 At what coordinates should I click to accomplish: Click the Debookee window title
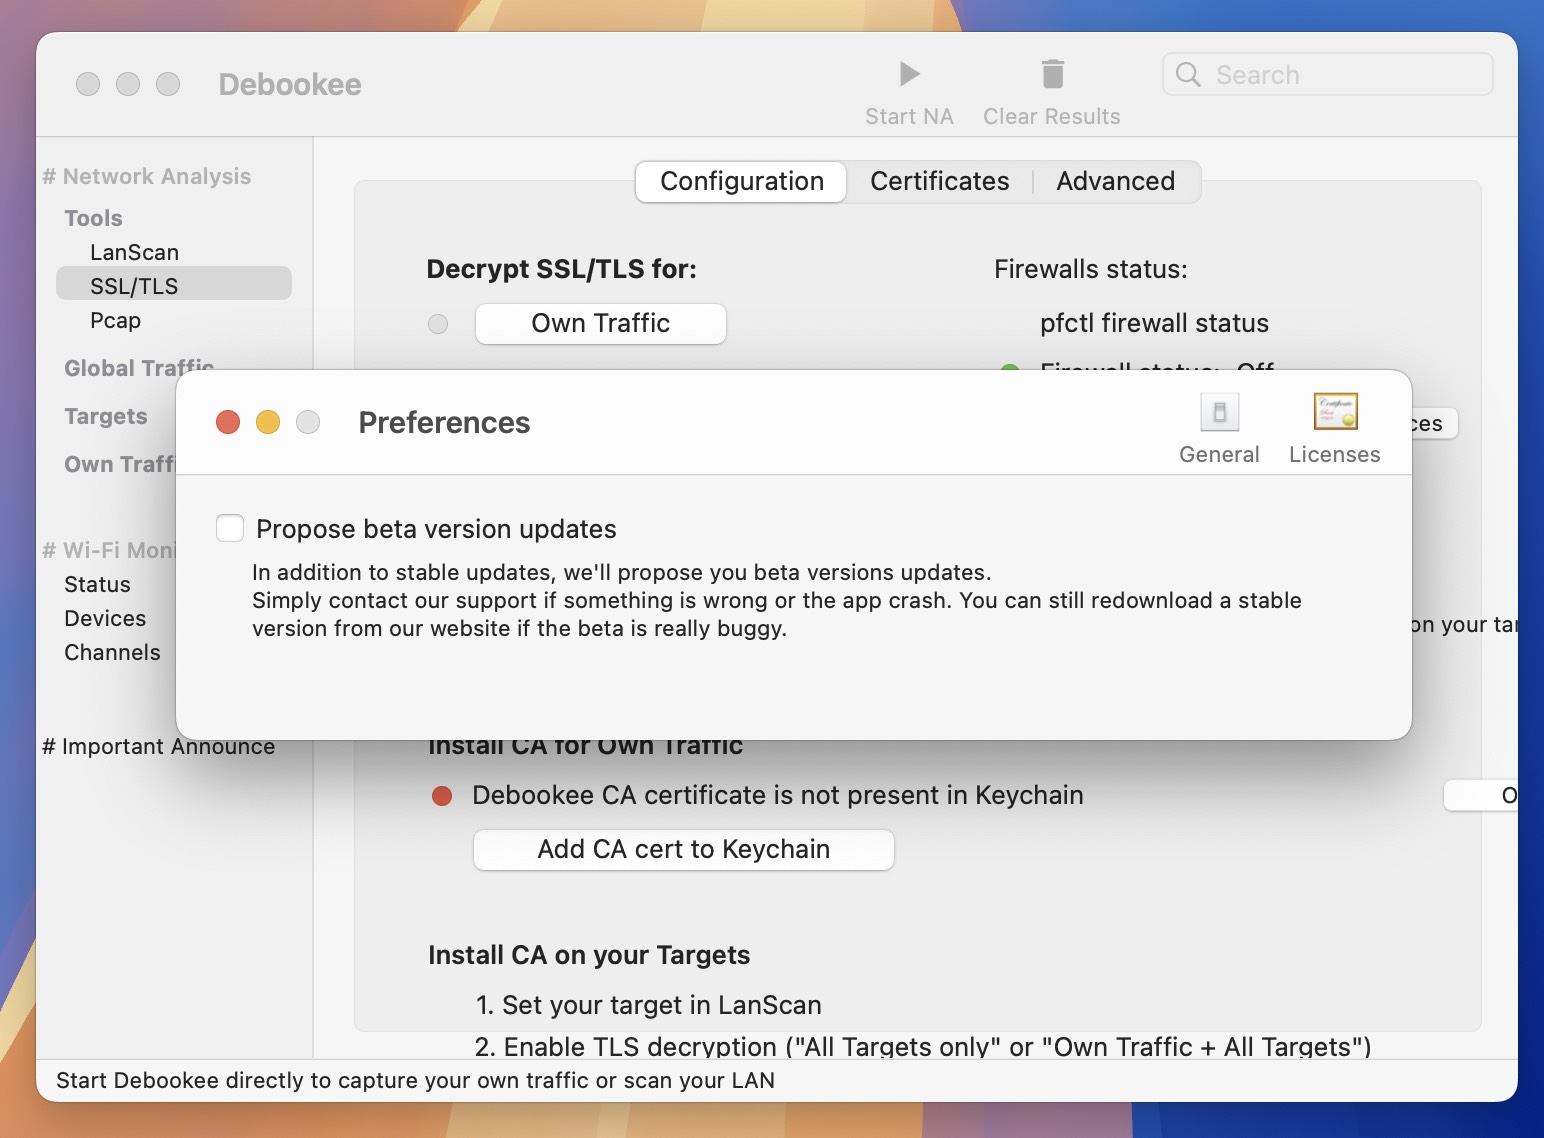point(290,84)
